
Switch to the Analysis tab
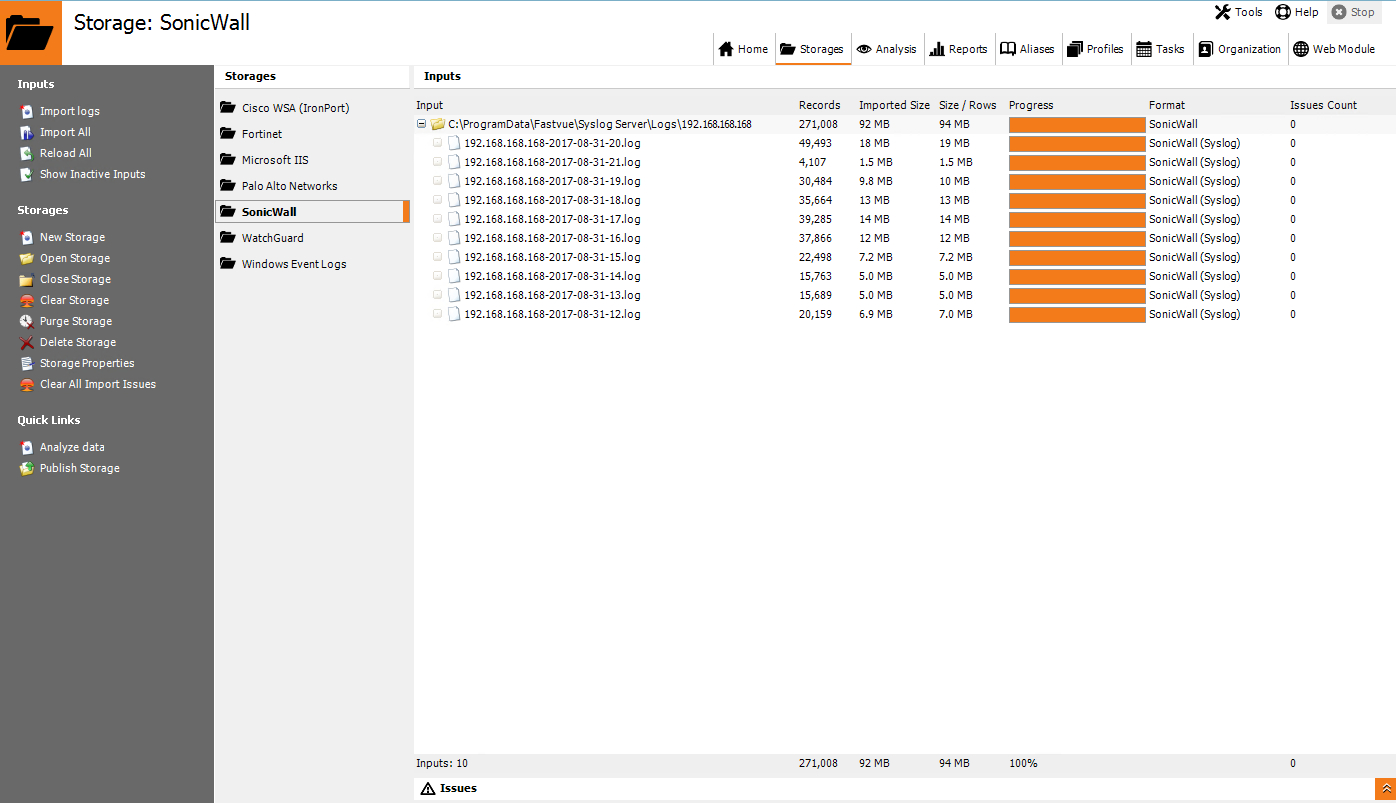click(x=887, y=49)
